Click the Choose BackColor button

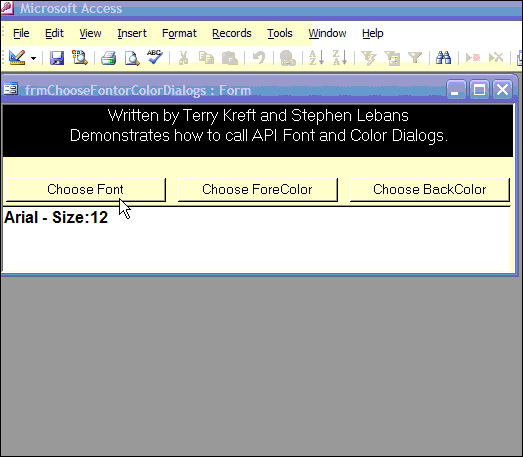[x=430, y=189]
